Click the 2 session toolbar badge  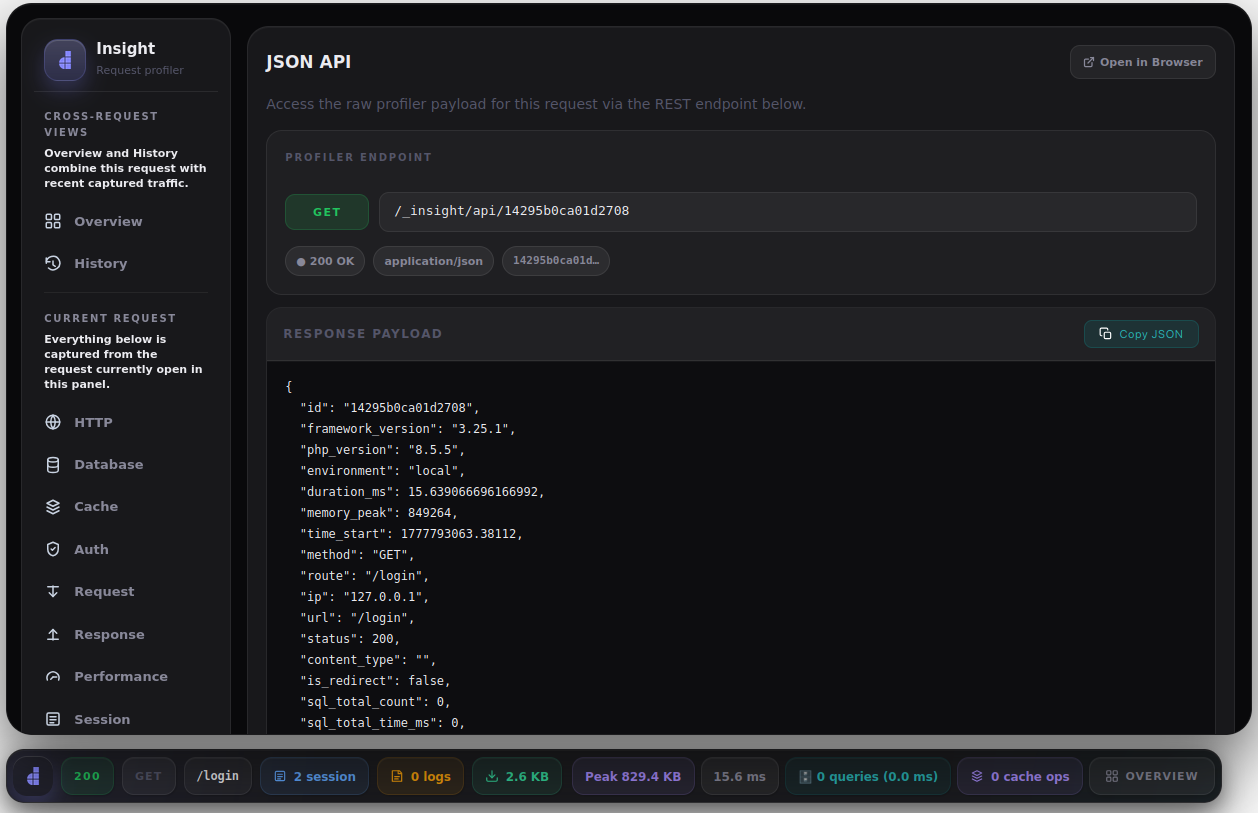(x=314, y=776)
